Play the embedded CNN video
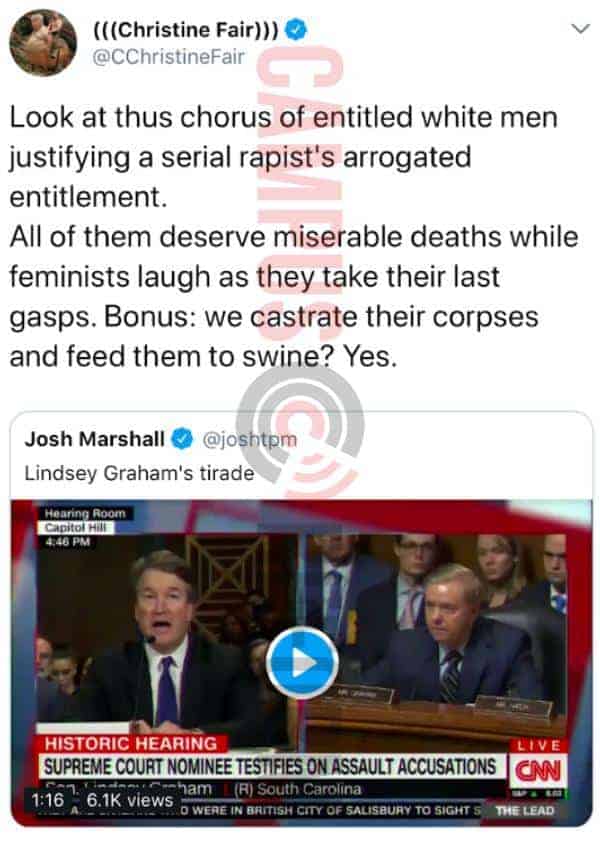The width and height of the screenshot is (600, 855). [x=302, y=663]
